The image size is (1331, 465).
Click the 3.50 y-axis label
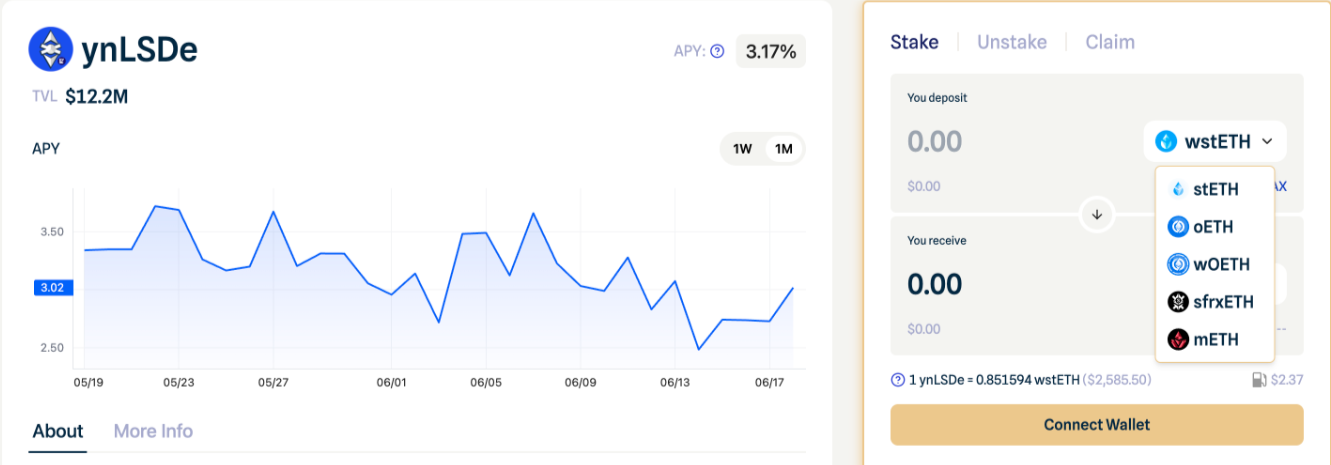click(52, 232)
